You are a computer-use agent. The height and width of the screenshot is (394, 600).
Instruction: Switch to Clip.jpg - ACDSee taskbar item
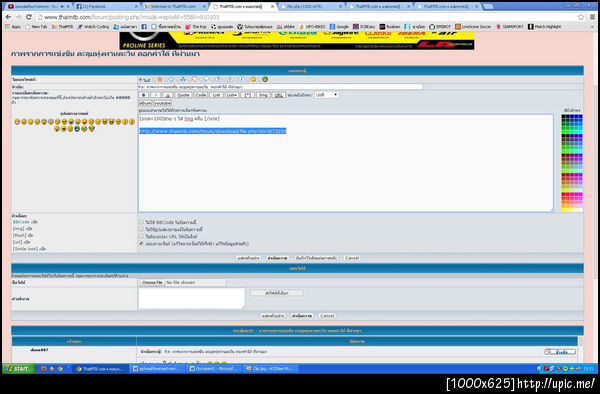tap(271, 369)
